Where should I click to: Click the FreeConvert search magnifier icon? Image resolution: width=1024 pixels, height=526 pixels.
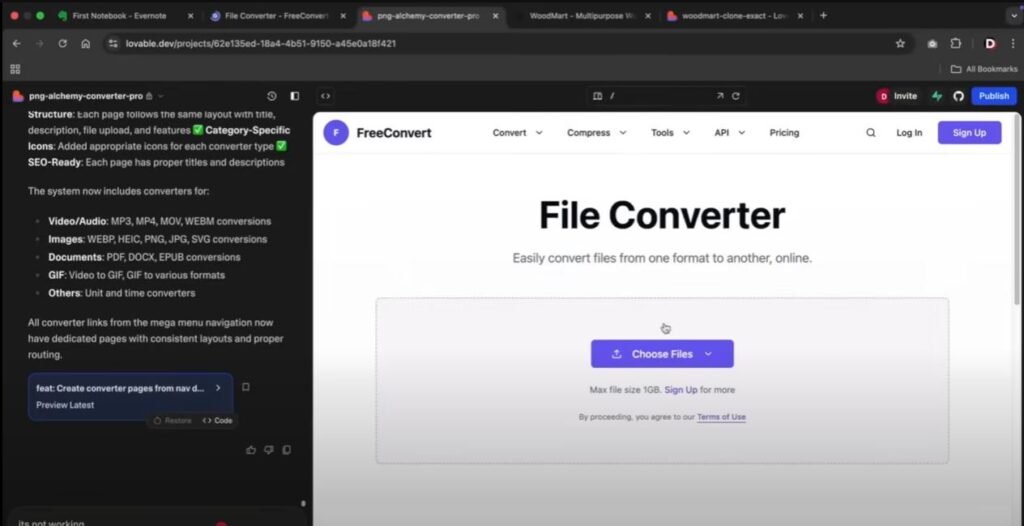[x=871, y=133]
